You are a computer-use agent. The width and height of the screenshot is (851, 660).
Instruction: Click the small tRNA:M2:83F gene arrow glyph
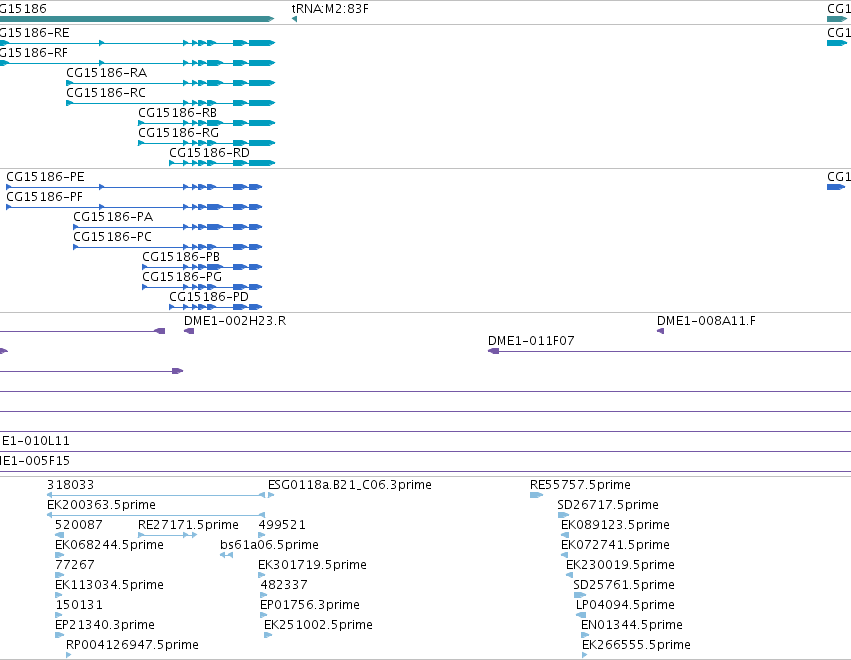(x=294, y=20)
